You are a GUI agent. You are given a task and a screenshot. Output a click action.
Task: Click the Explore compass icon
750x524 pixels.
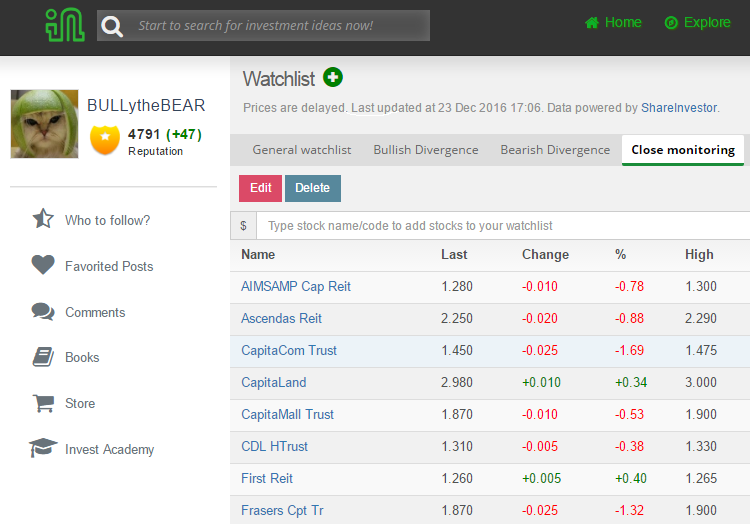(x=671, y=22)
